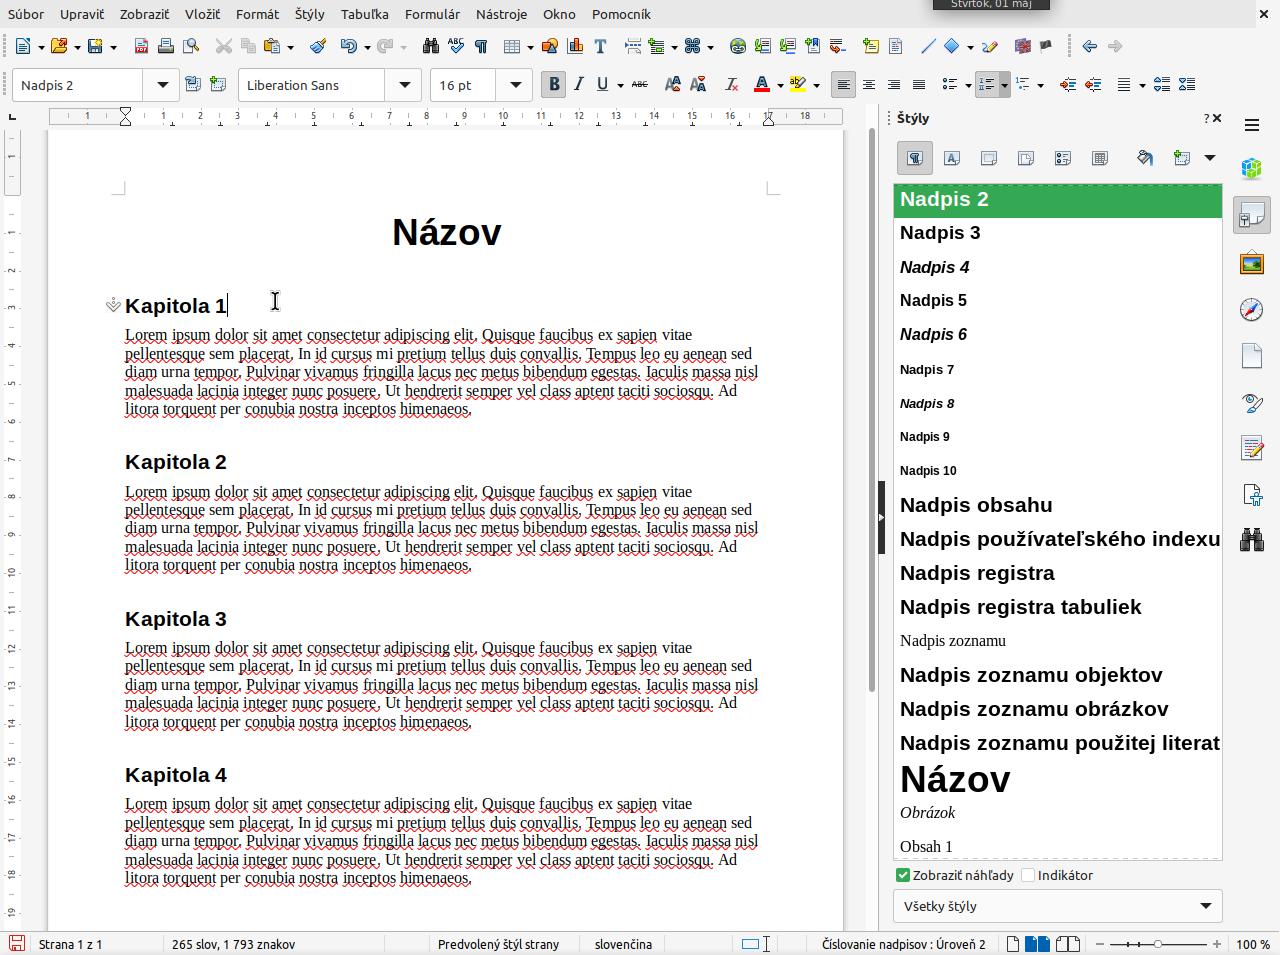The image size is (1280, 955).
Task: Expand font color dropdown arrow
Action: (x=780, y=85)
